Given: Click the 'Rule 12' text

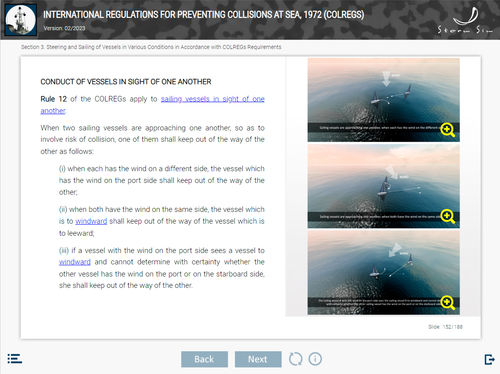Looking at the screenshot, I should click(x=54, y=99).
